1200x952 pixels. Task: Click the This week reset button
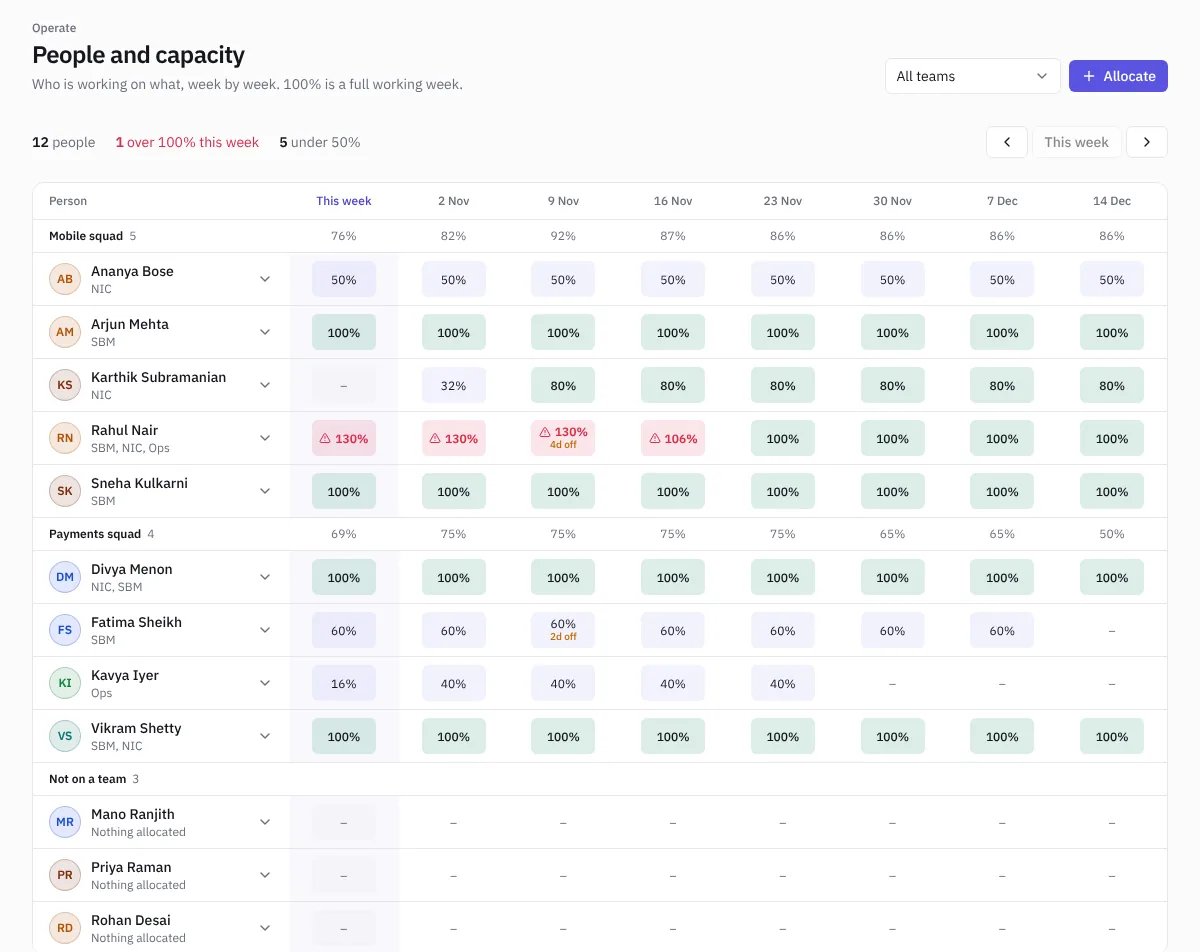[x=1076, y=142]
